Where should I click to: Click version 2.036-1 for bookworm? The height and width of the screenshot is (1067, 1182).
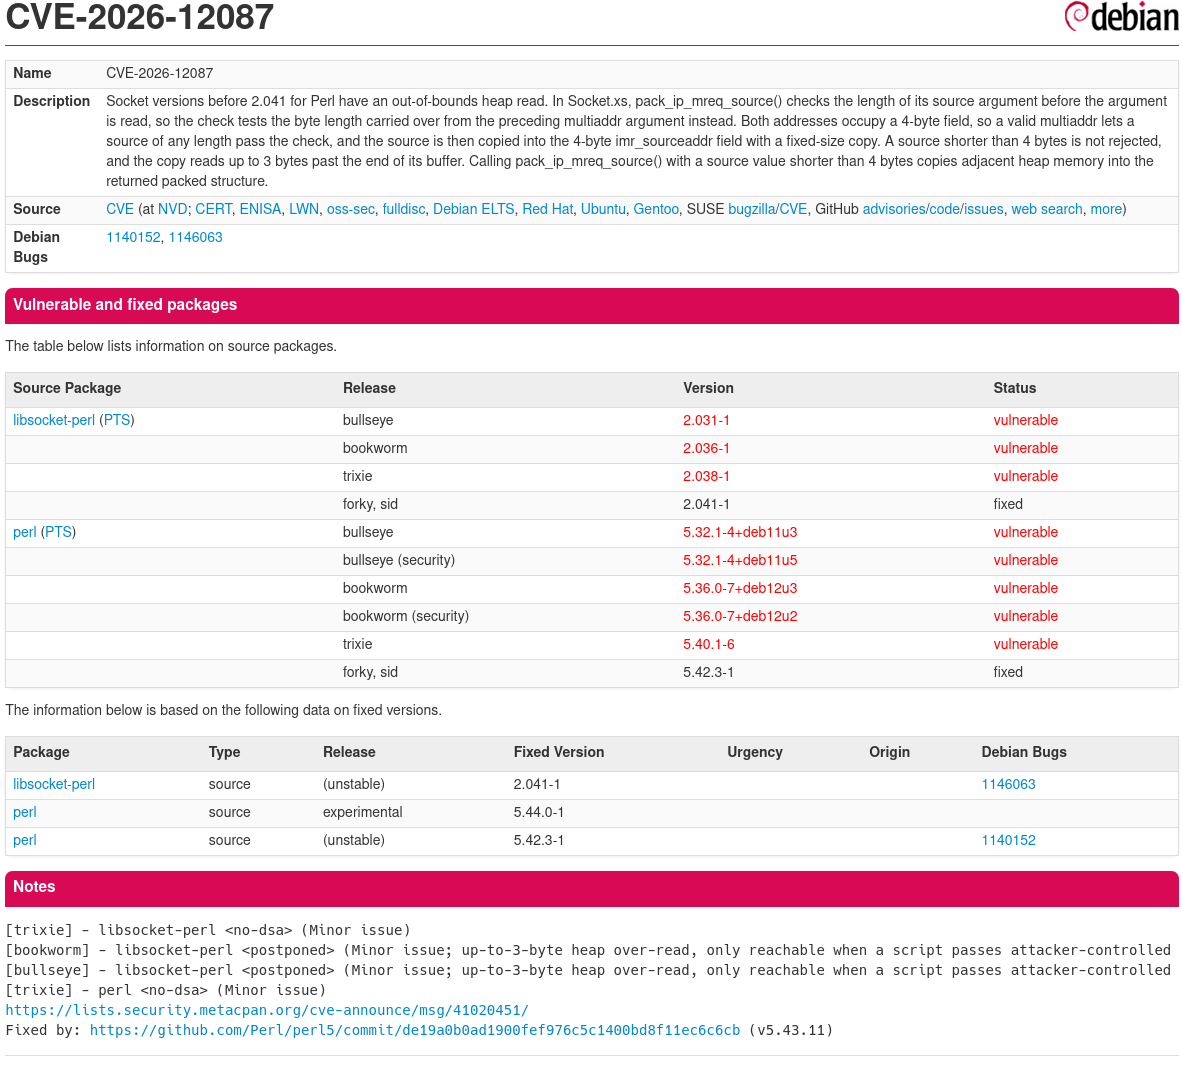[x=706, y=448]
